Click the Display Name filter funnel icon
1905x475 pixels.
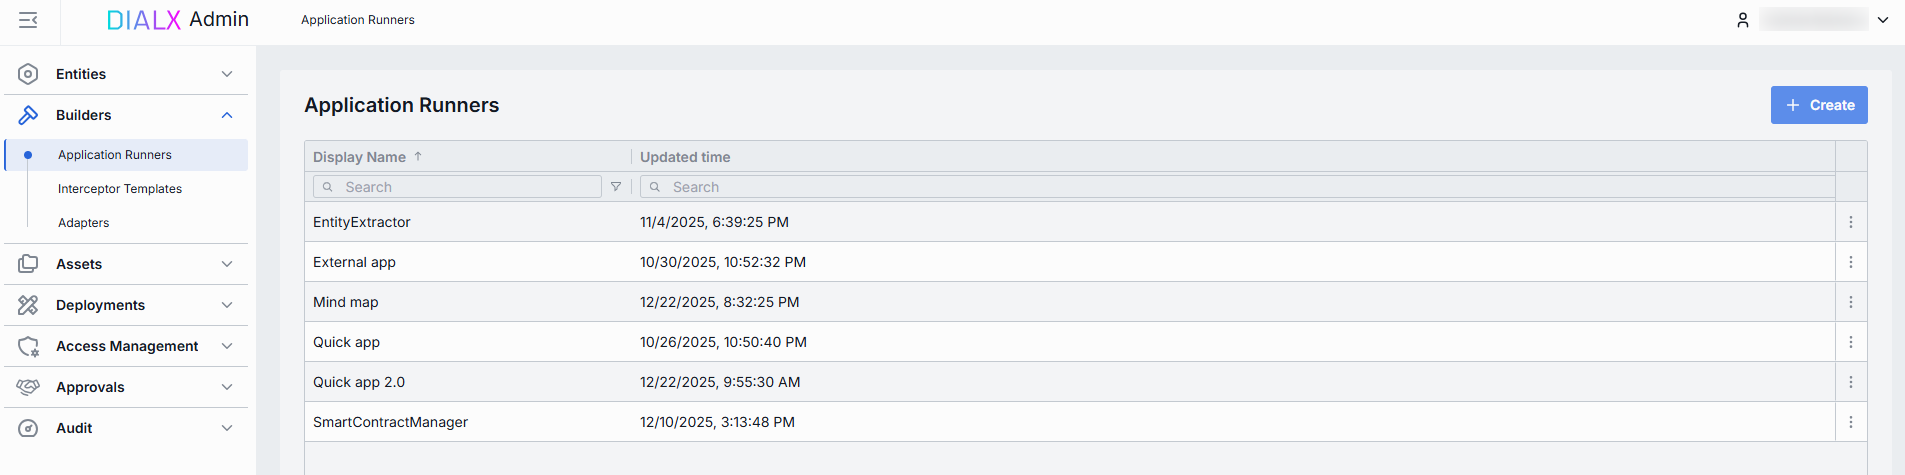[x=616, y=187]
